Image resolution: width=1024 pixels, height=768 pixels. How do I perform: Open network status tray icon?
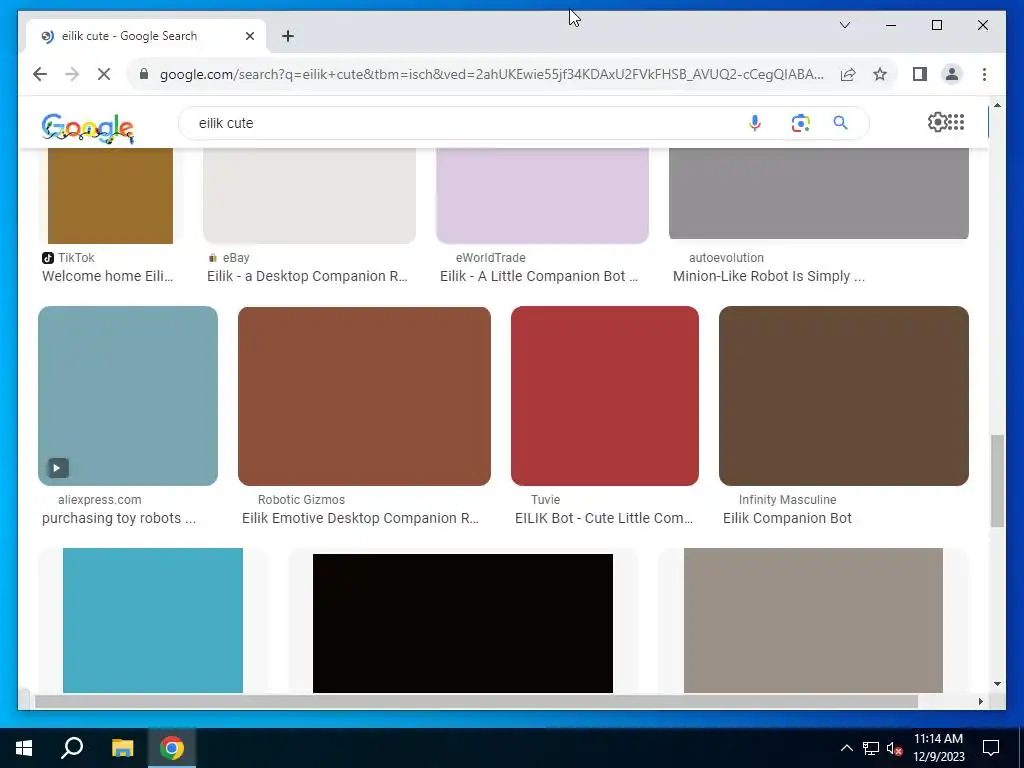click(871, 748)
